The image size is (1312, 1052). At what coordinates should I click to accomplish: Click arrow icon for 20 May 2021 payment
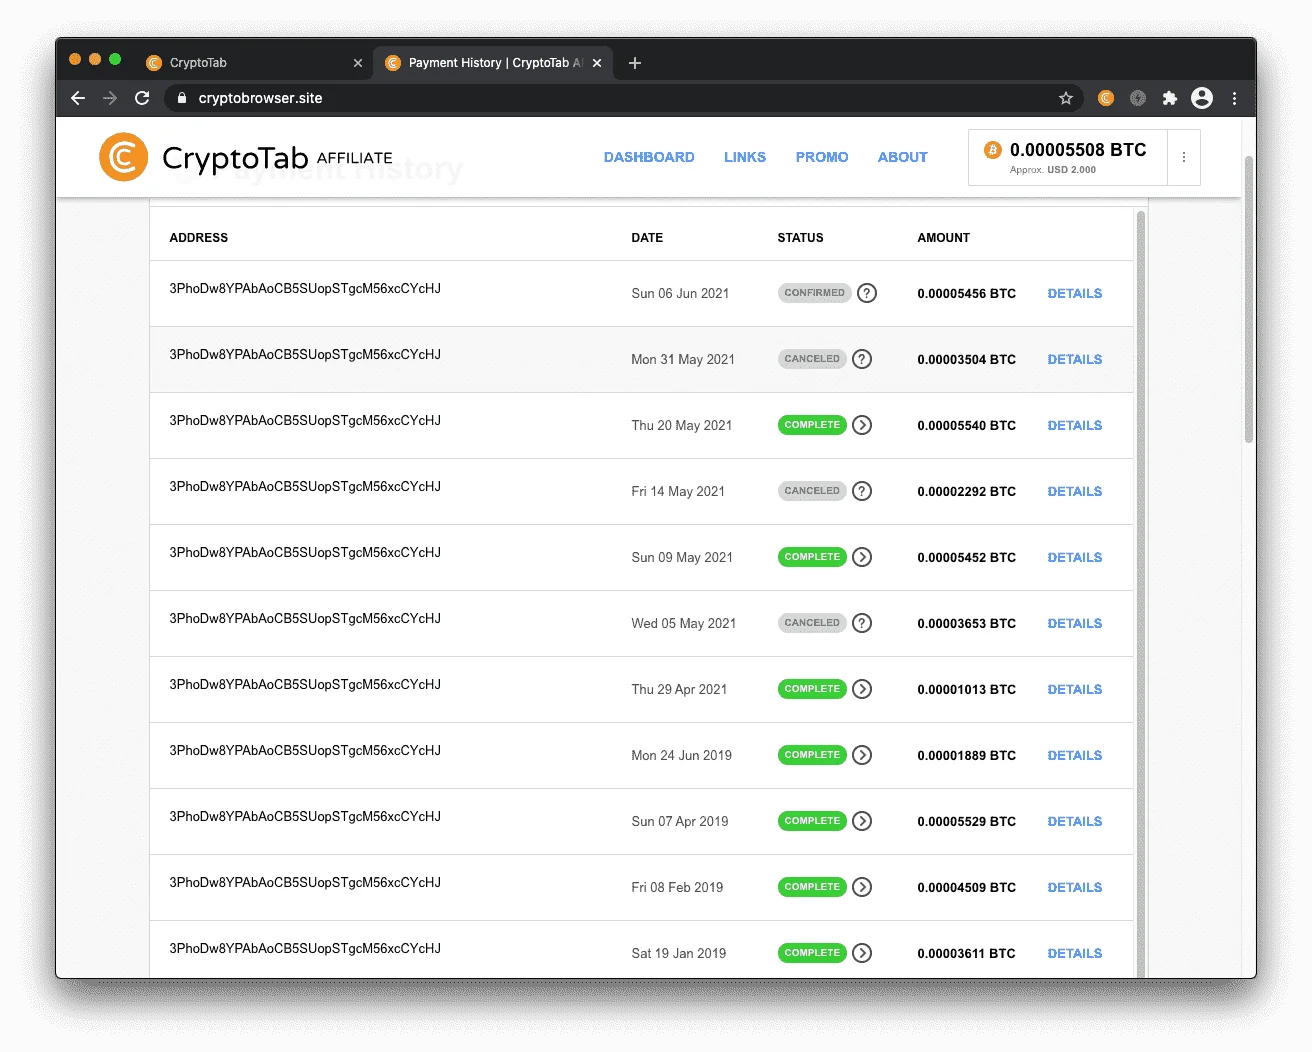862,425
